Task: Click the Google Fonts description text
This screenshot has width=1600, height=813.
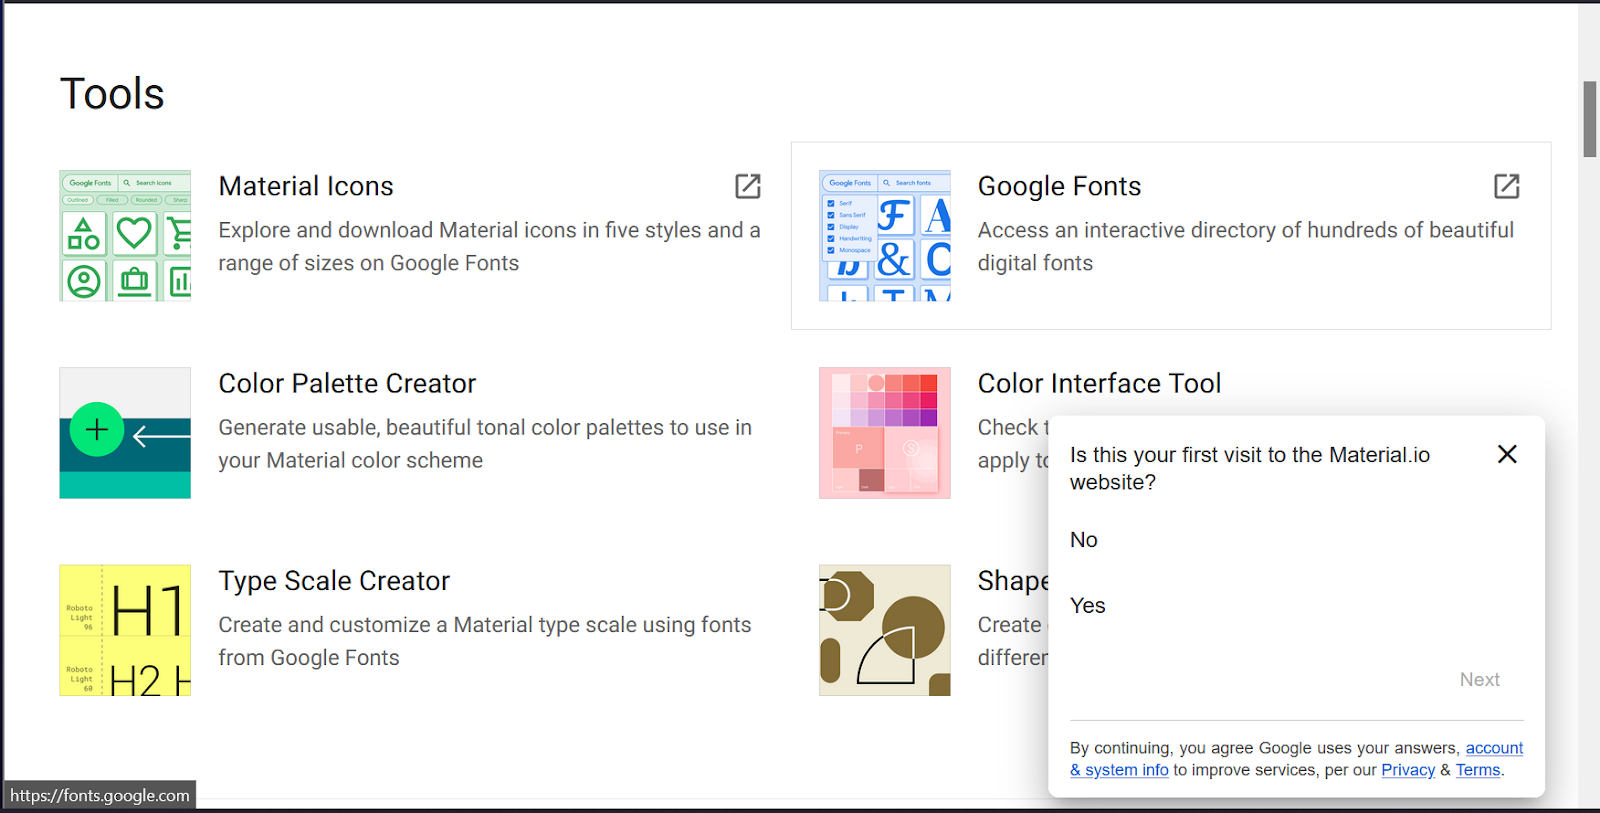Action: [x=1246, y=246]
